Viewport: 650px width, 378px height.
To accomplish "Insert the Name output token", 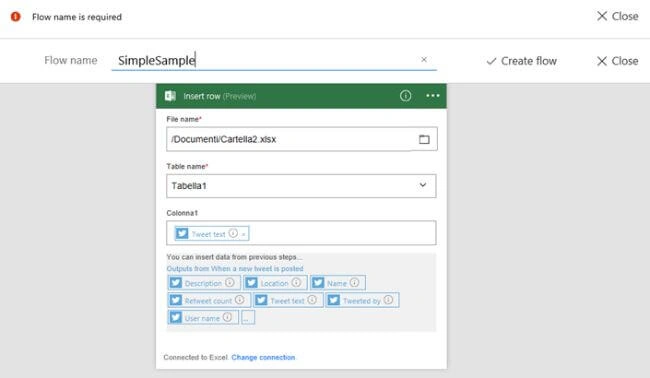I will click(338, 283).
